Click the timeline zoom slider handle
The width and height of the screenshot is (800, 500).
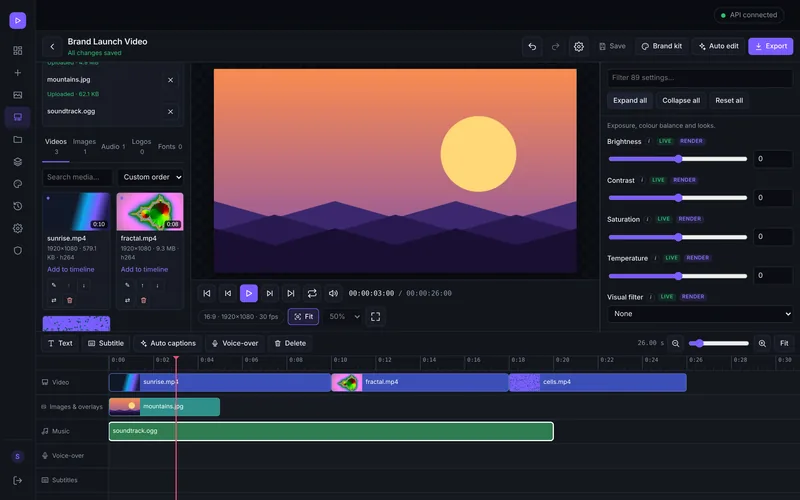(x=699, y=343)
